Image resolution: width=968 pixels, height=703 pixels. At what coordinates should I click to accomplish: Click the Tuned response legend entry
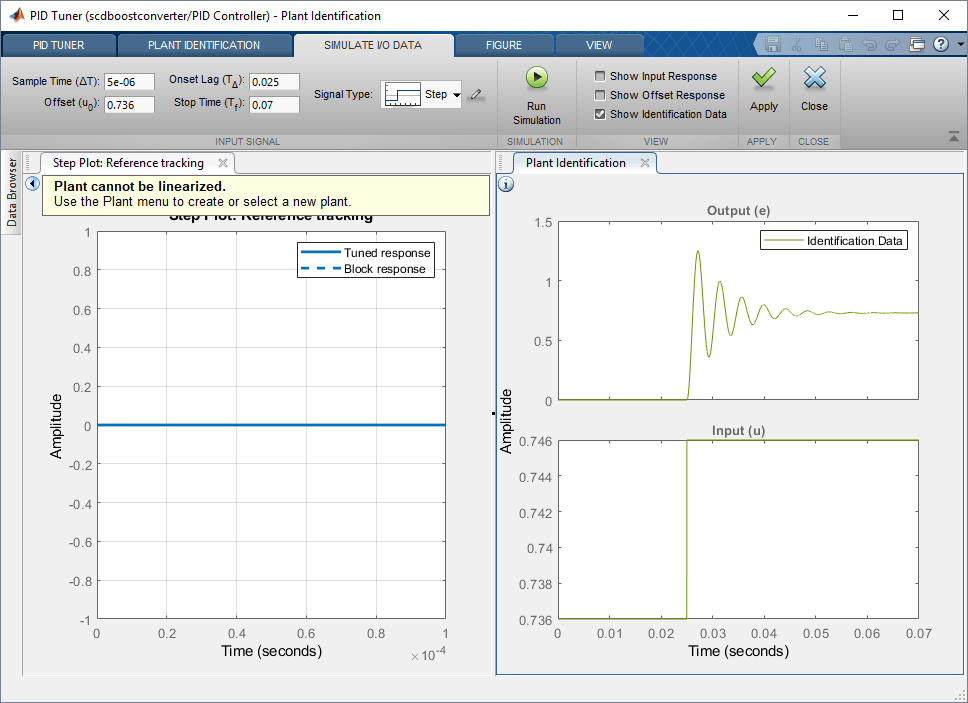point(365,252)
